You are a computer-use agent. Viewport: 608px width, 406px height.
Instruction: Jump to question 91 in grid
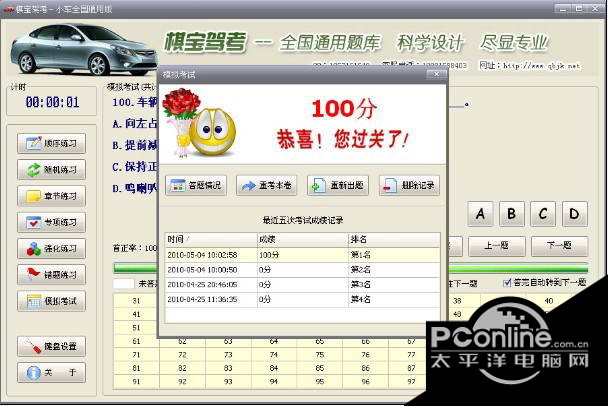tap(136, 382)
